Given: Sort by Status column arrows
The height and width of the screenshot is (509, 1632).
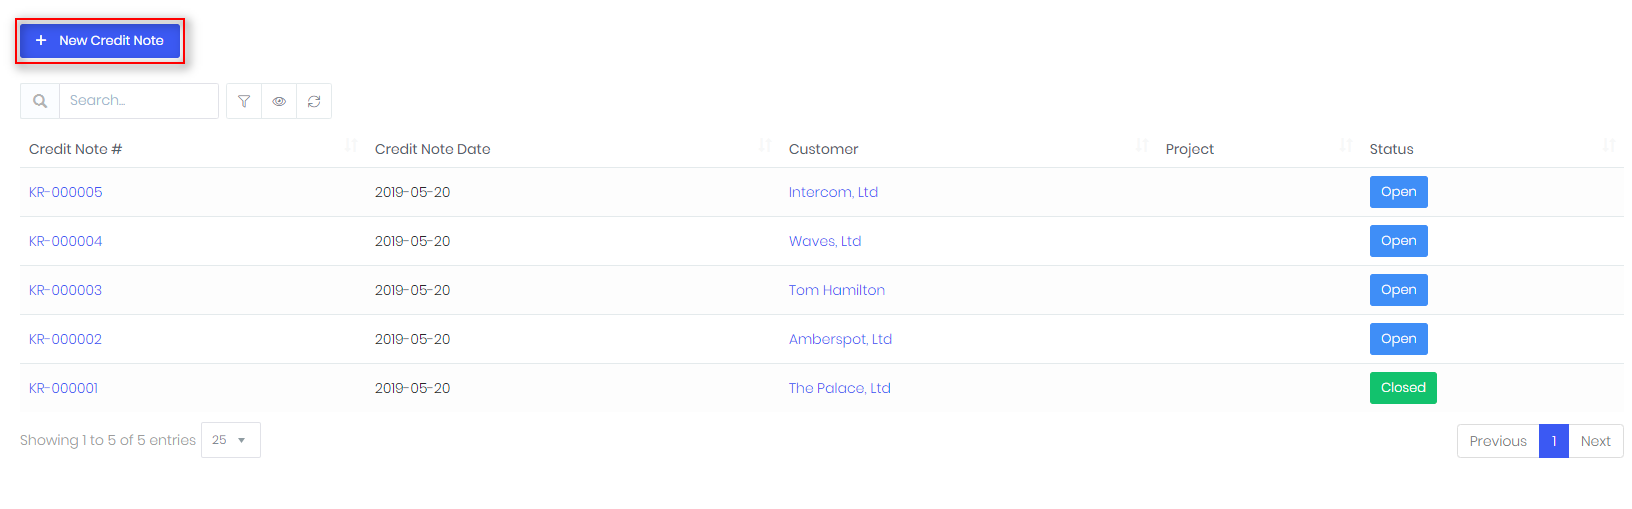Looking at the screenshot, I should (1609, 146).
